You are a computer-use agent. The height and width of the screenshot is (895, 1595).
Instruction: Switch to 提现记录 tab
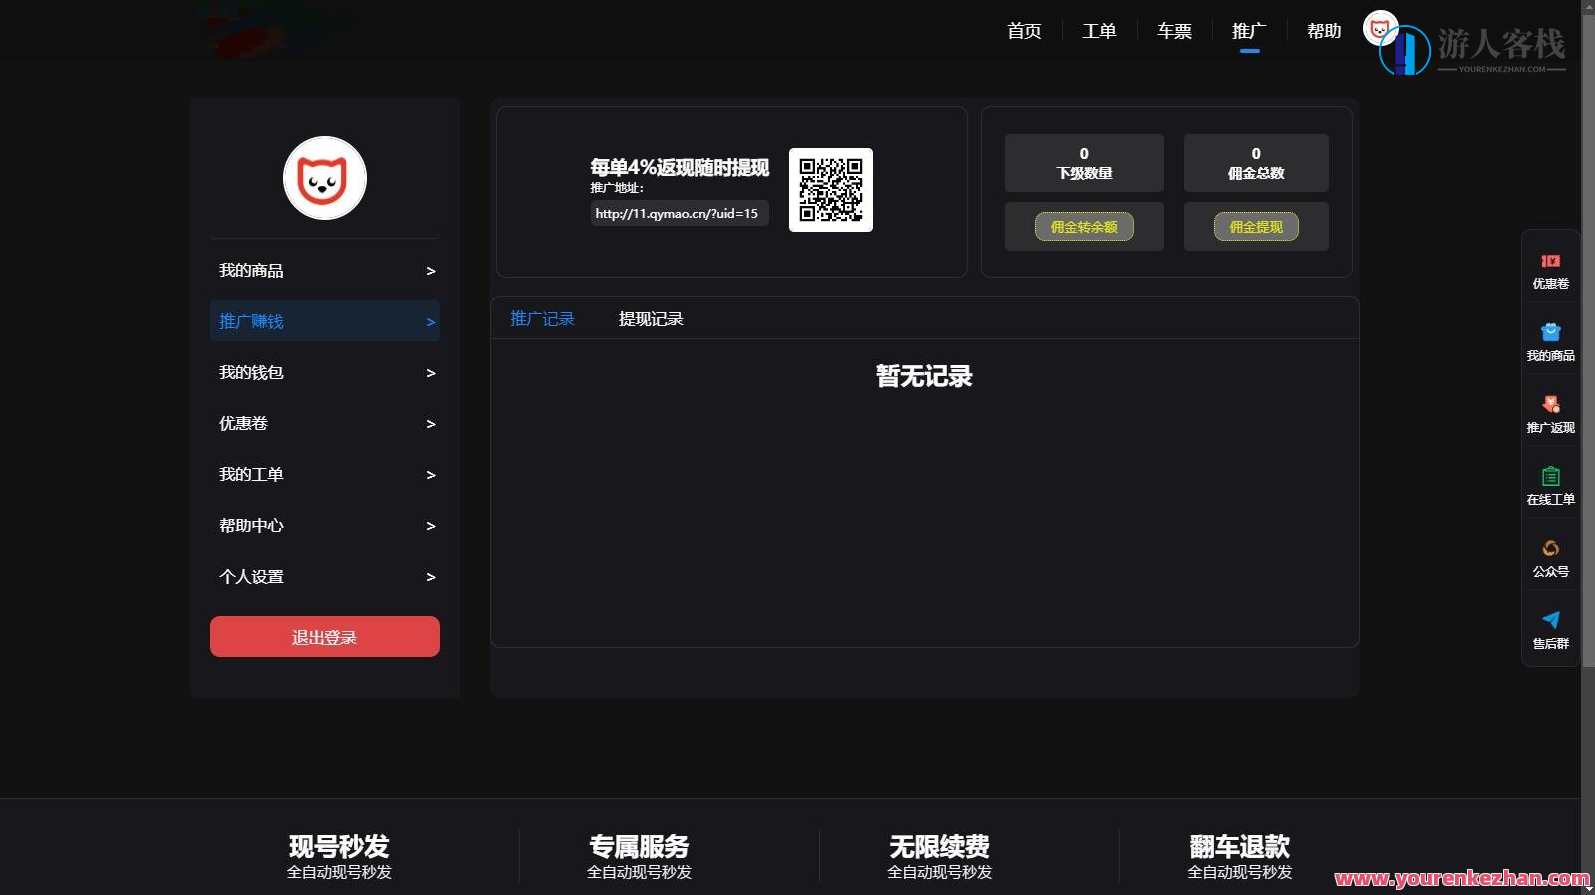(651, 319)
